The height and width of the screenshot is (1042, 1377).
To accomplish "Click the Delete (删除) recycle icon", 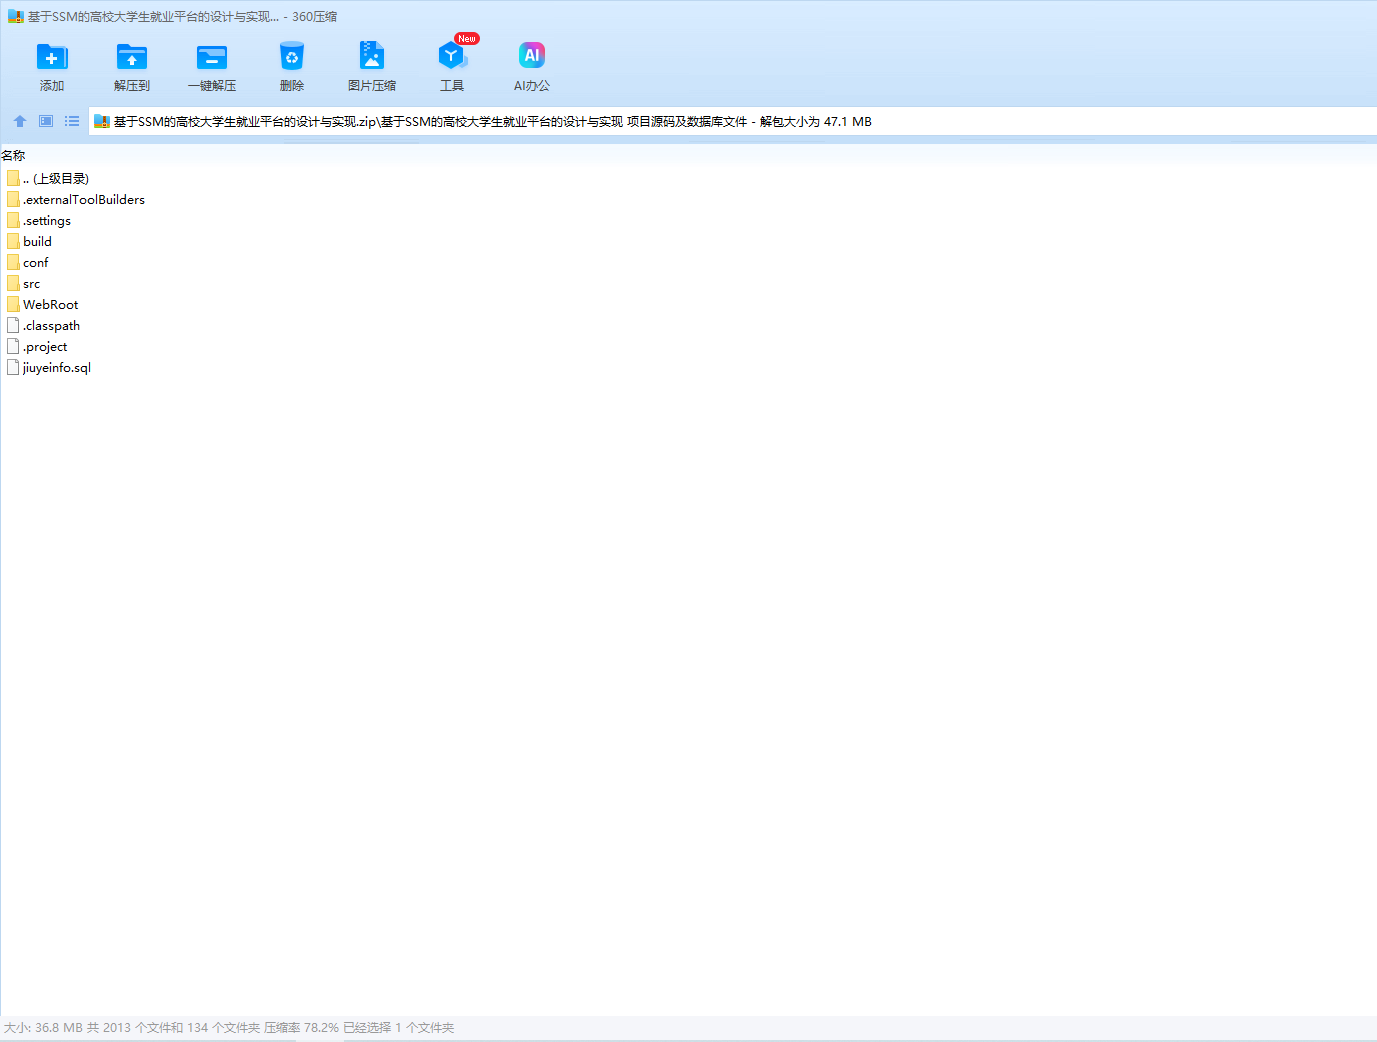I will coord(292,58).
